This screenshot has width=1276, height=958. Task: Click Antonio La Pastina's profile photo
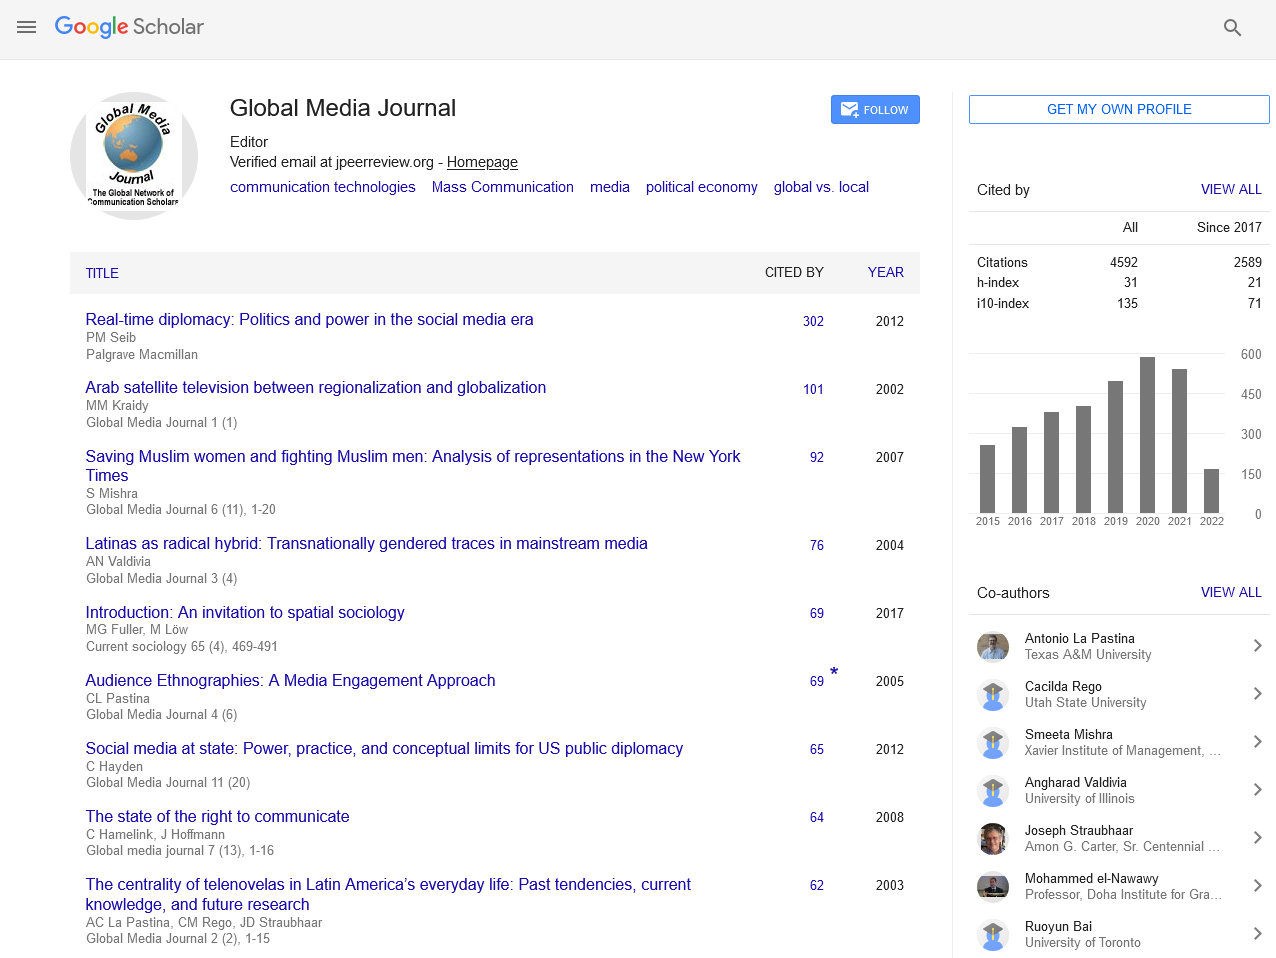pyautogui.click(x=992, y=647)
